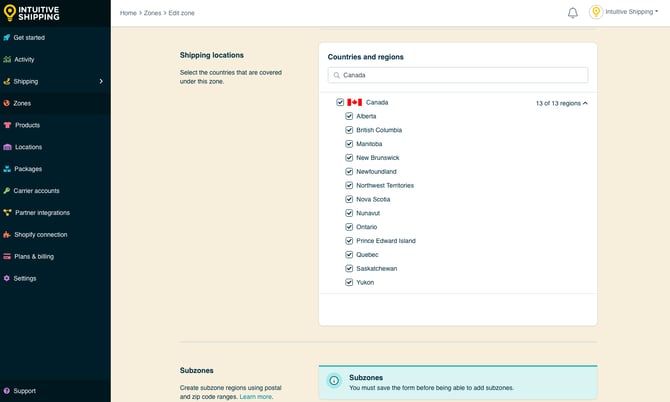Click the Locations icon in sidebar
Viewport: 670px width, 402px height.
pos(7,147)
